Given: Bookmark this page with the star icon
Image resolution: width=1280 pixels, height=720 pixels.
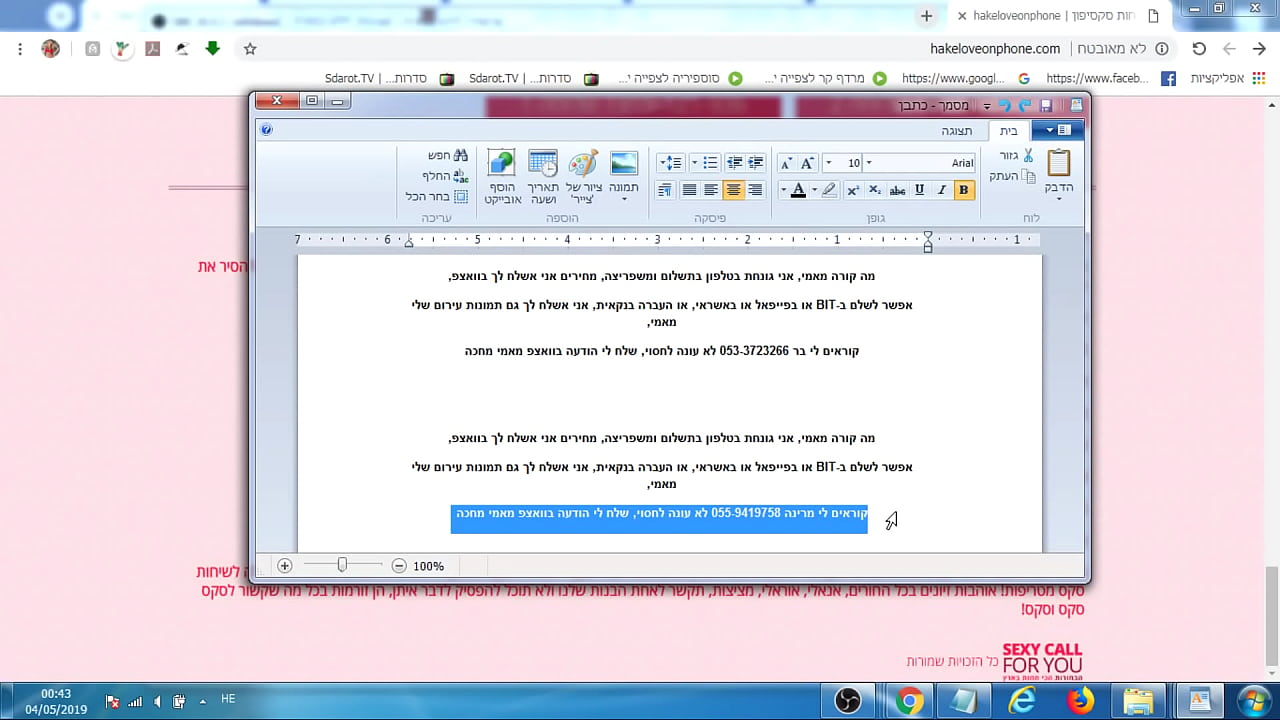Looking at the screenshot, I should 250,48.
